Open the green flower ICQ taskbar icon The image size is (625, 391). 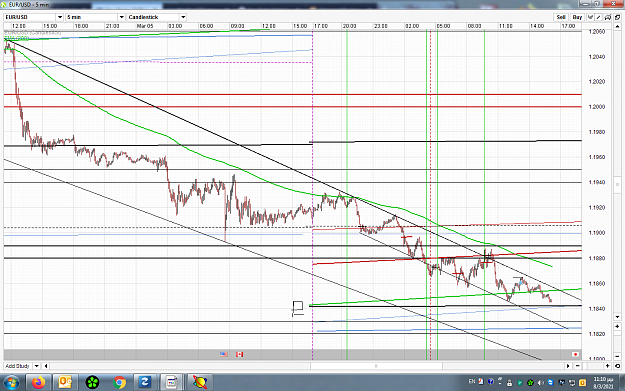pyautogui.click(x=92, y=383)
